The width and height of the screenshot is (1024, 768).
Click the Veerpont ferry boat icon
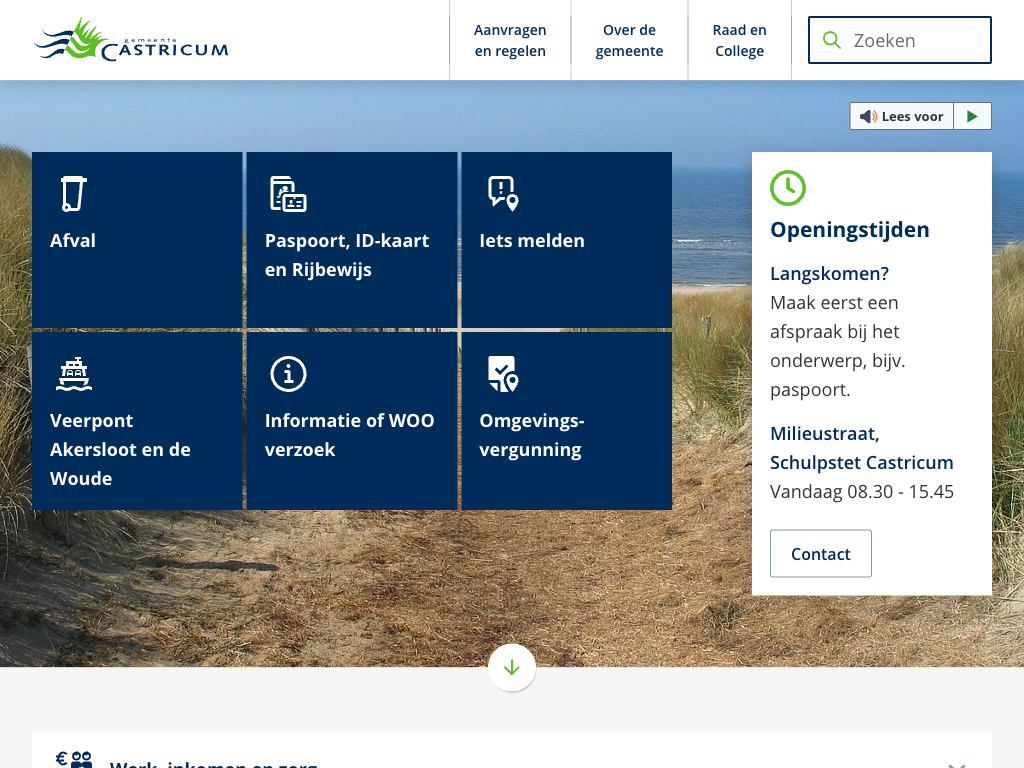pos(74,374)
